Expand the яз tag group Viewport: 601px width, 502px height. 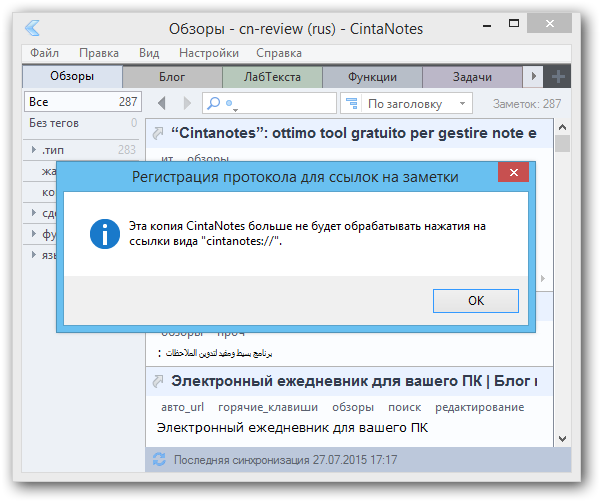pos(34,254)
